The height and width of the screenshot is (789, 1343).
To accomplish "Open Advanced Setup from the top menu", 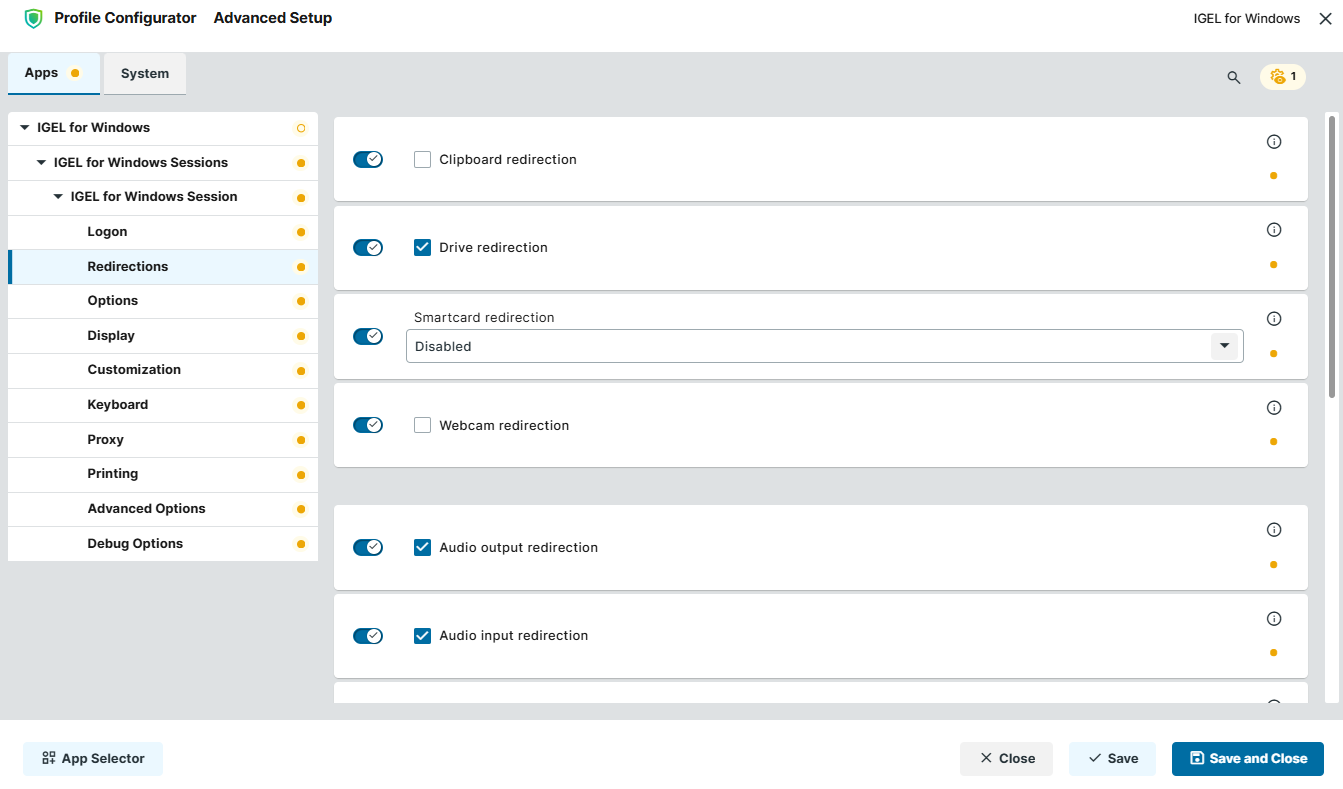I will point(272,17).
